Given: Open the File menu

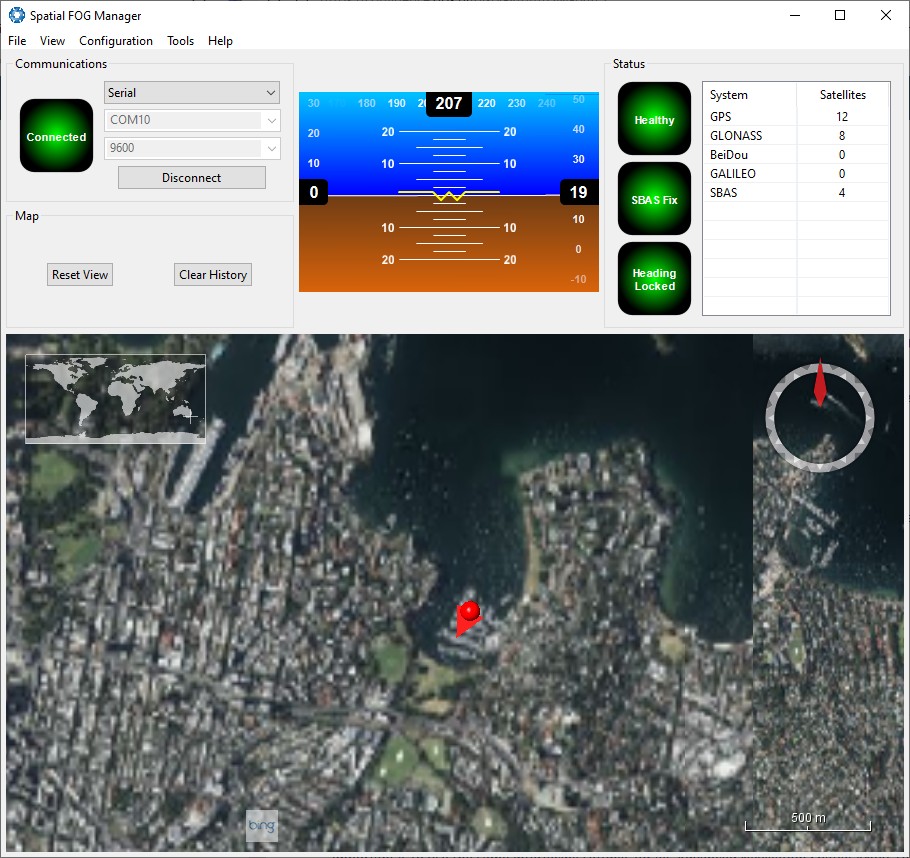Looking at the screenshot, I should pyautogui.click(x=17, y=41).
